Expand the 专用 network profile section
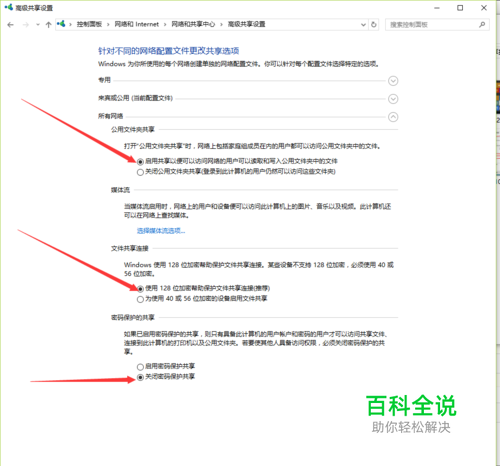The height and width of the screenshot is (466, 500). (x=393, y=81)
